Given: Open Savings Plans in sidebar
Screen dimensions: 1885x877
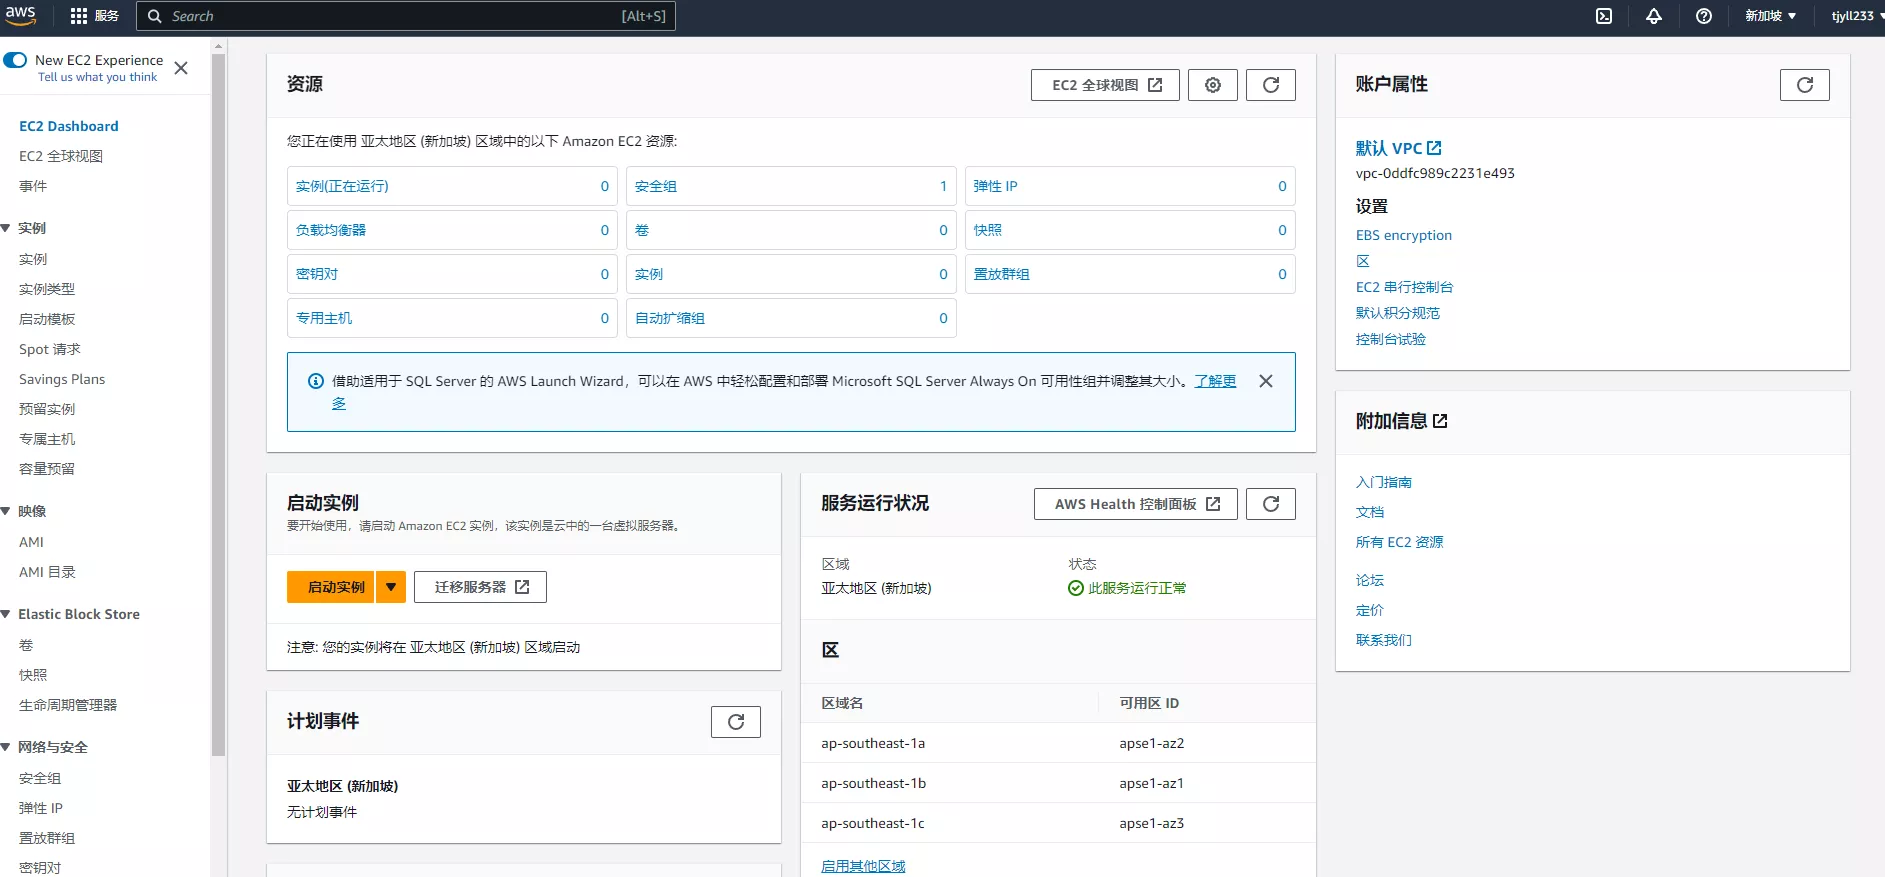Looking at the screenshot, I should pyautogui.click(x=62, y=379).
